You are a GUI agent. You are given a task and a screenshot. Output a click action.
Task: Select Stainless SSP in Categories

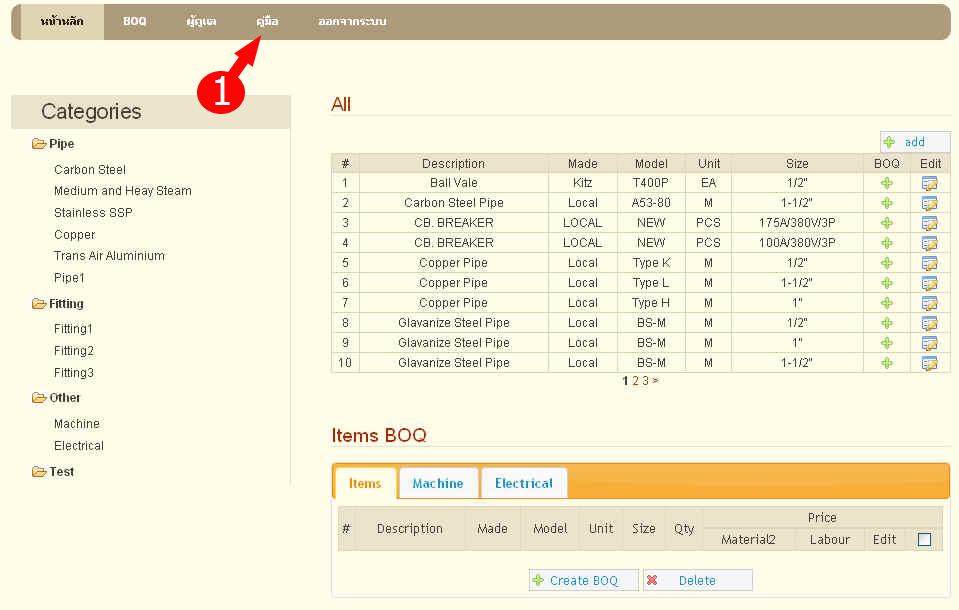(93, 213)
